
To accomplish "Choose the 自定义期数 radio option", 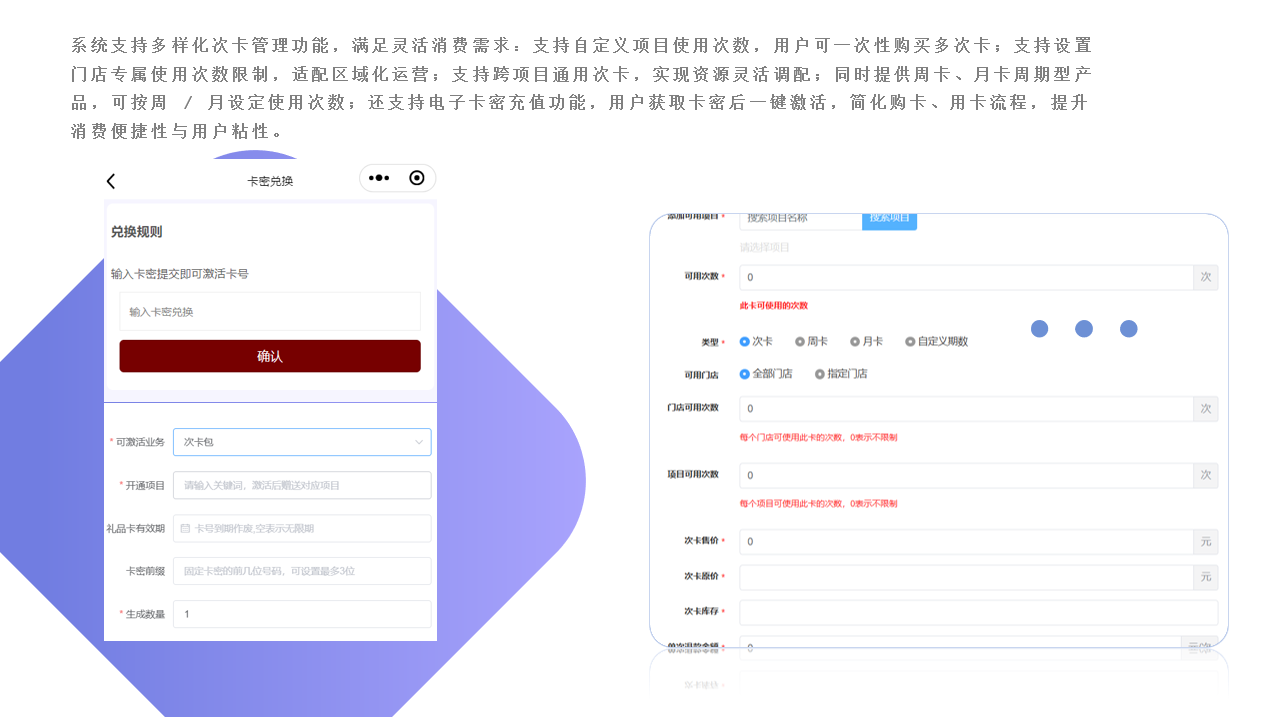I will tap(910, 341).
